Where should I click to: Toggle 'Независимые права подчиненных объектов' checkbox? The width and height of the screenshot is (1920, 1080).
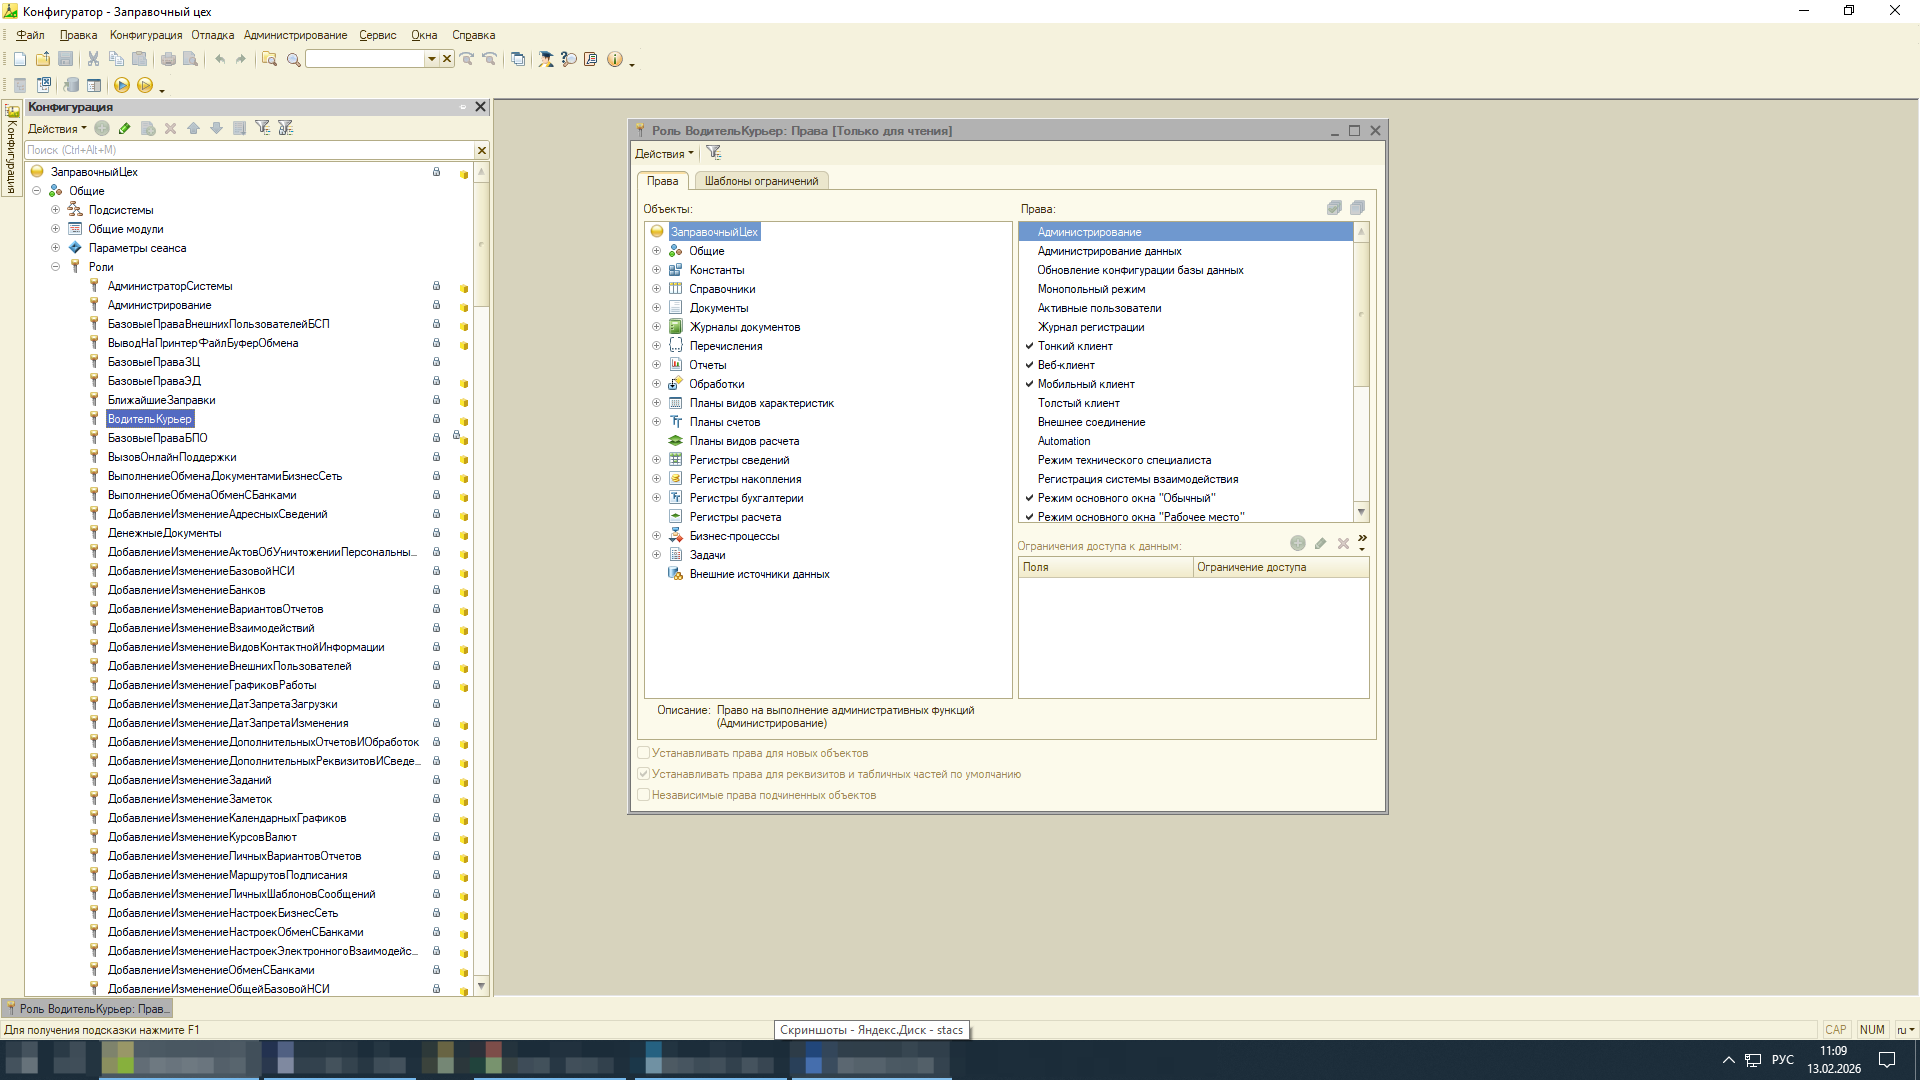(x=644, y=795)
